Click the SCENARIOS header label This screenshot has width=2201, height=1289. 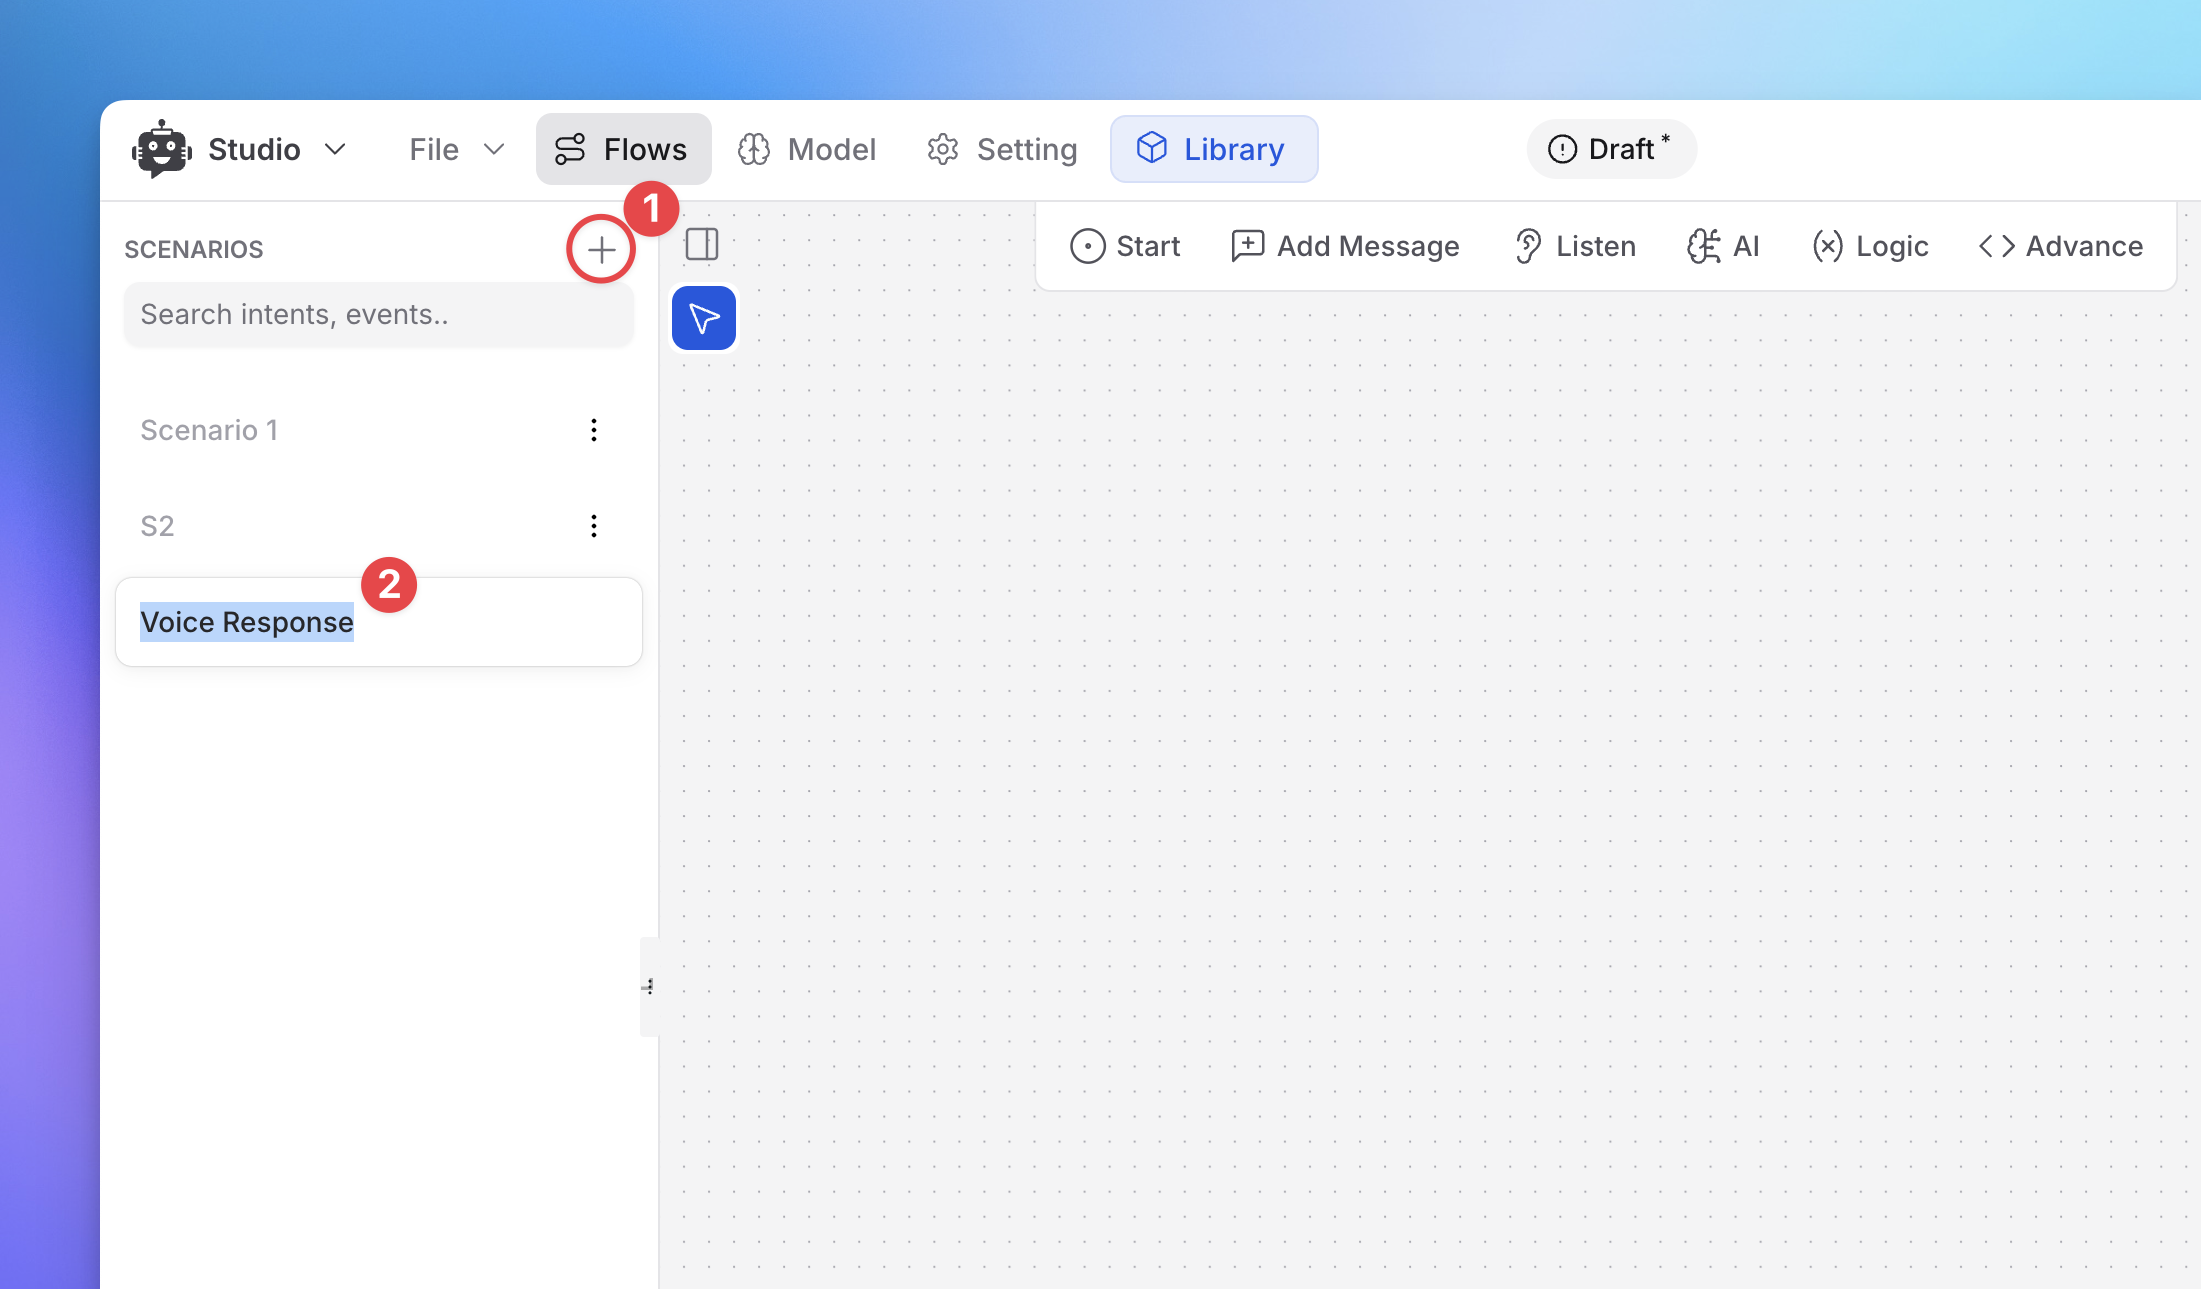coord(194,249)
